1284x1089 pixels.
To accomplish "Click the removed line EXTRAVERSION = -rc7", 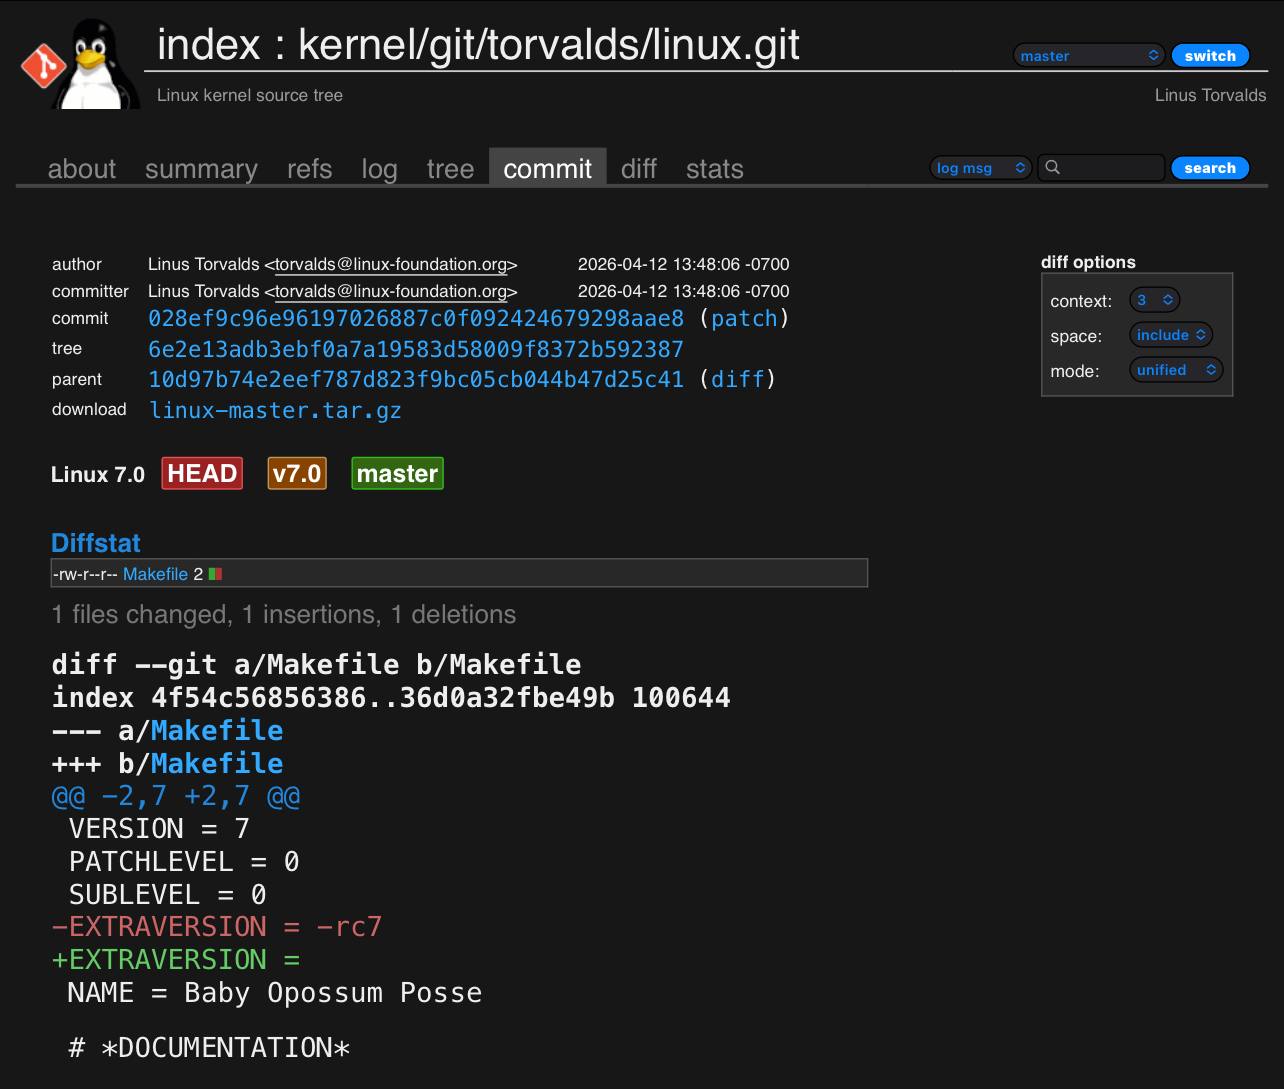I will pyautogui.click(x=217, y=927).
